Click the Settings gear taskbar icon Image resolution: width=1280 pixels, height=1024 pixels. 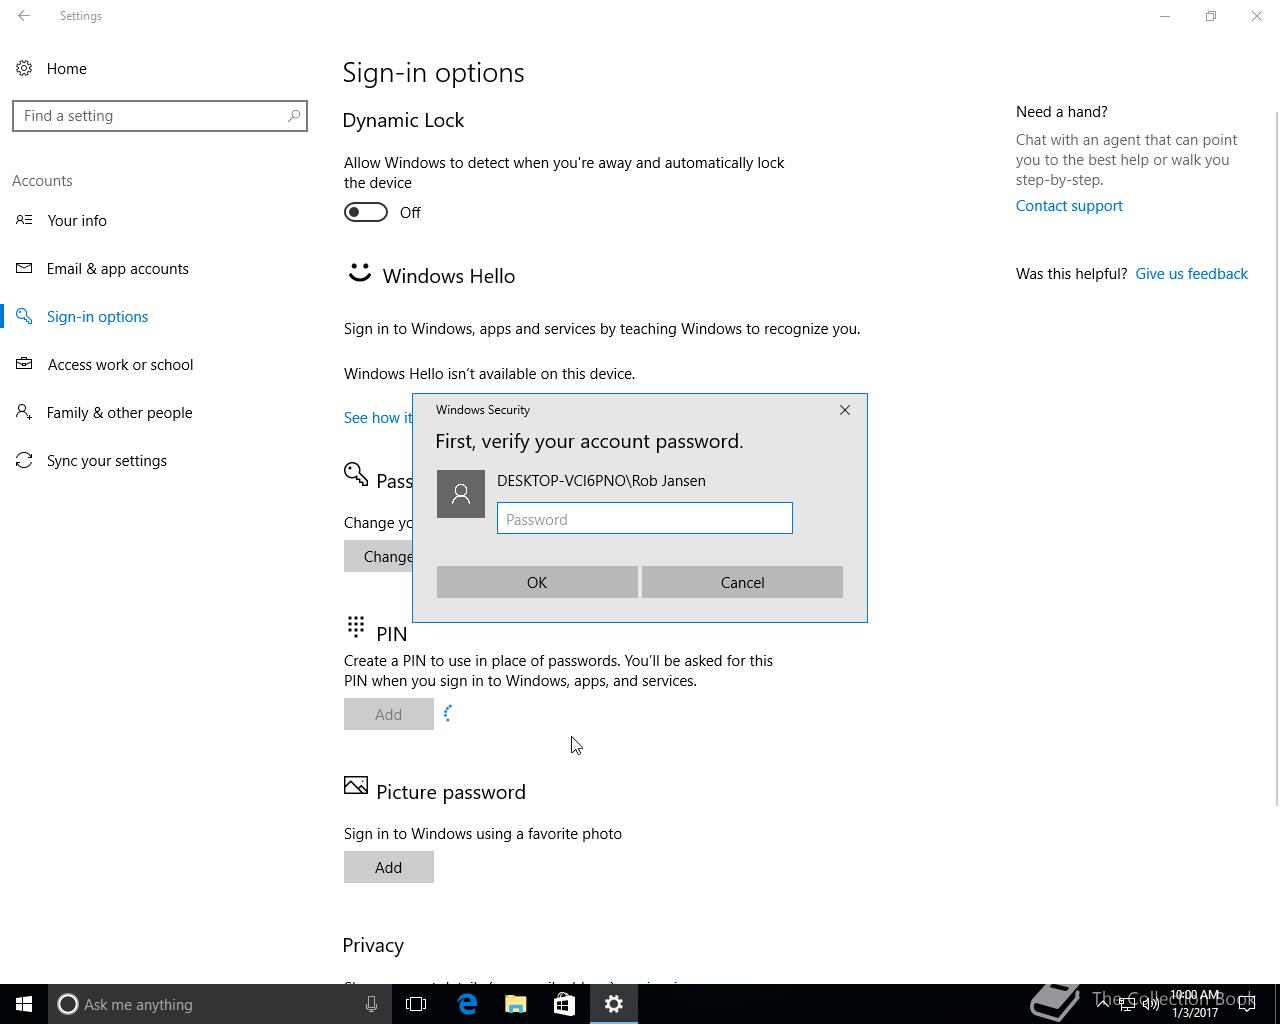click(614, 1004)
